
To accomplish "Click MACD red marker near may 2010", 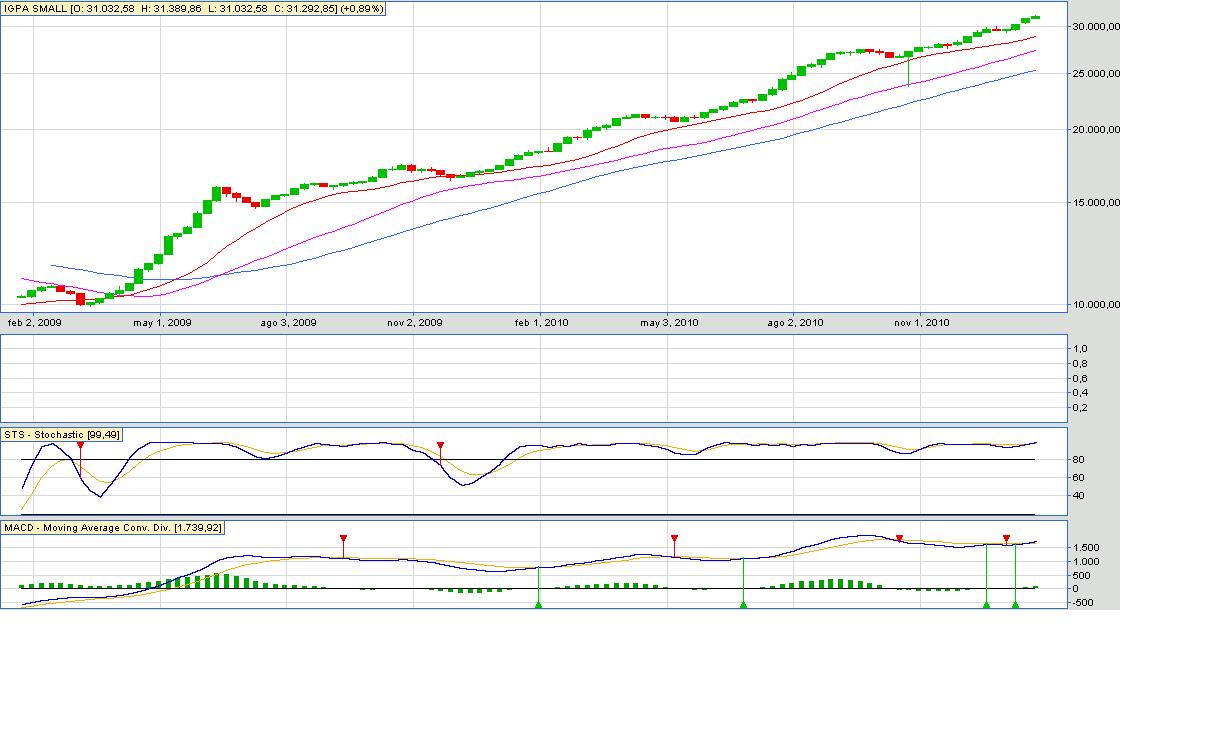I will coord(674,538).
